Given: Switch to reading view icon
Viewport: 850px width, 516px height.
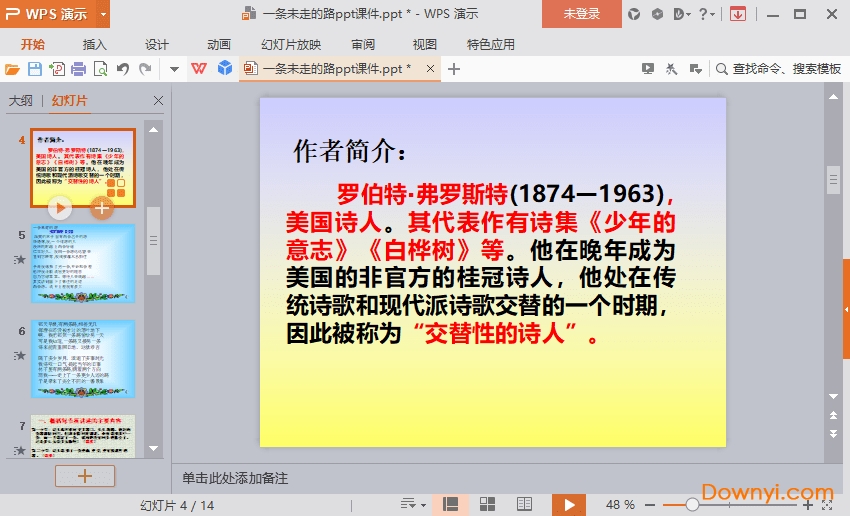Looking at the screenshot, I should coord(524,505).
